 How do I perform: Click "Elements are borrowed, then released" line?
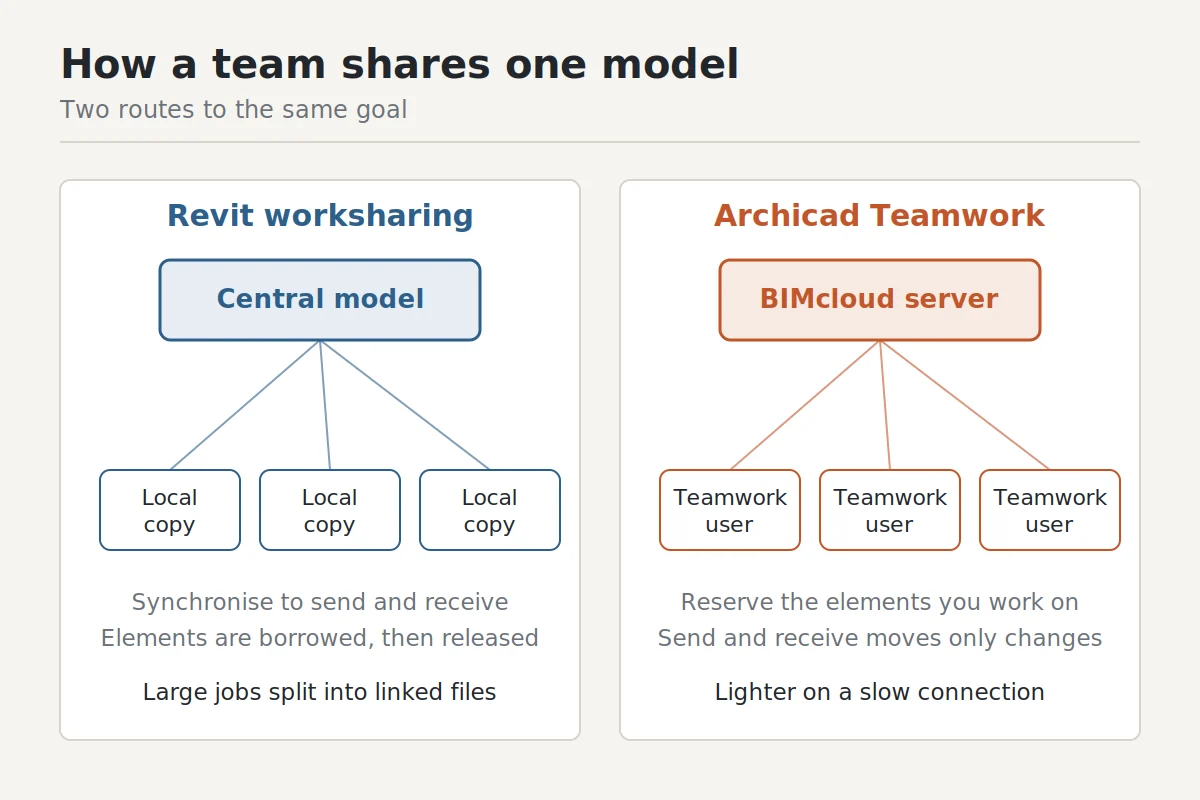[320, 638]
